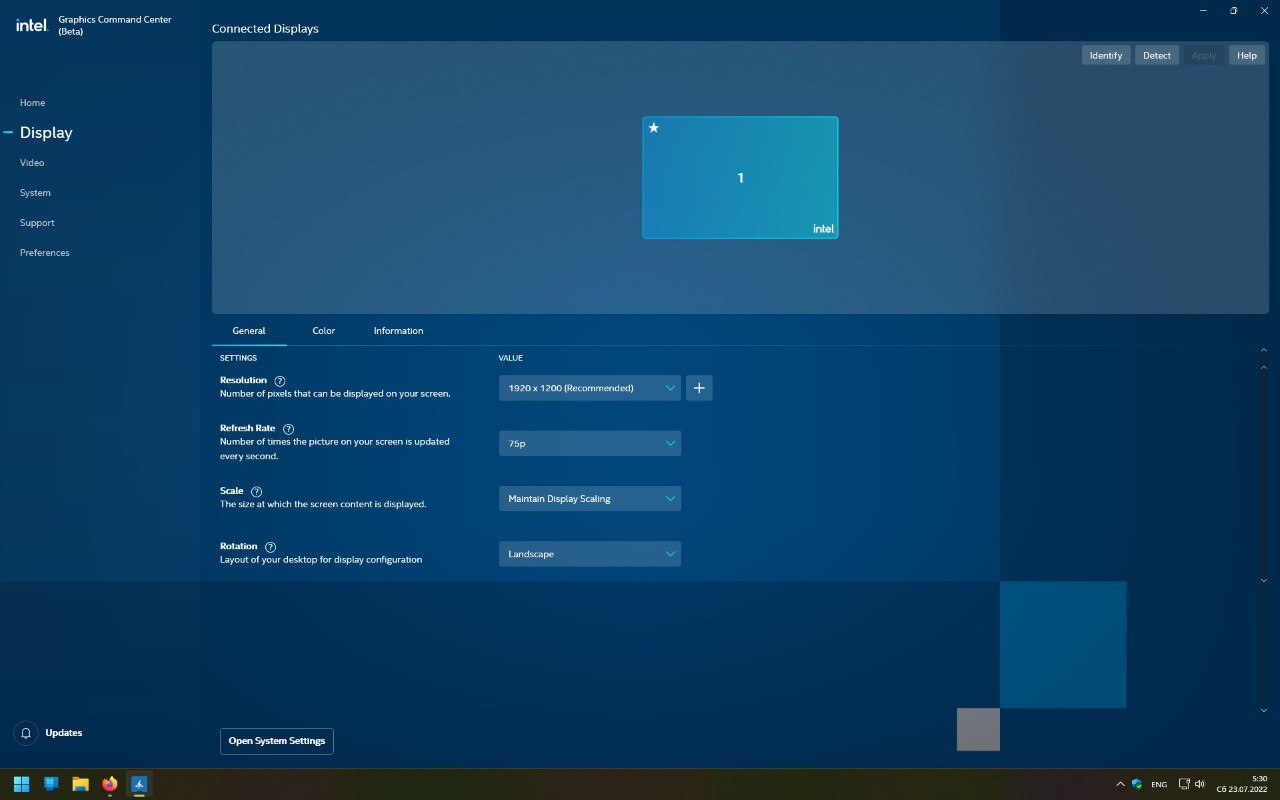The image size is (1280, 800).
Task: Click the Scale help question icon
Action: coord(256,492)
